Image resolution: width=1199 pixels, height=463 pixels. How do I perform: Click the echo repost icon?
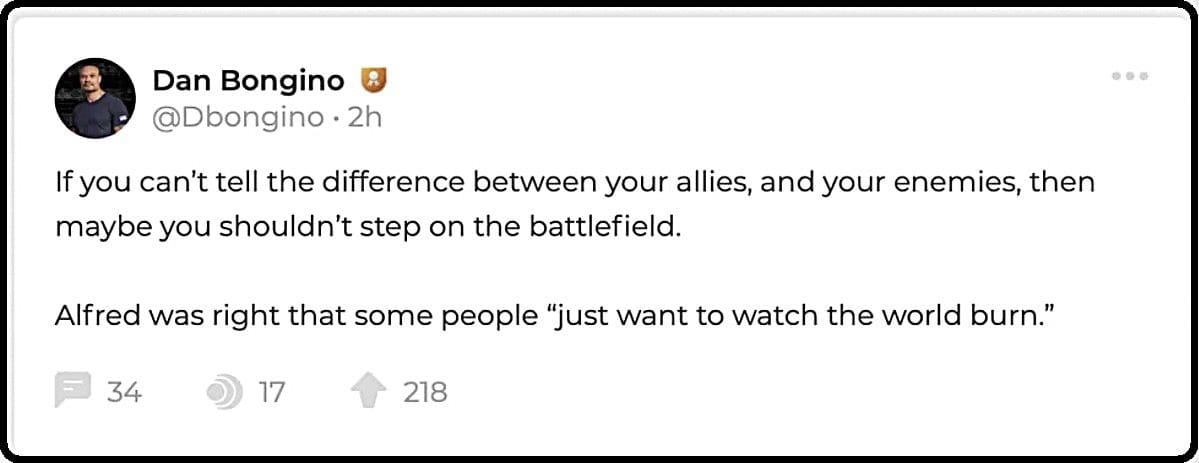(223, 392)
